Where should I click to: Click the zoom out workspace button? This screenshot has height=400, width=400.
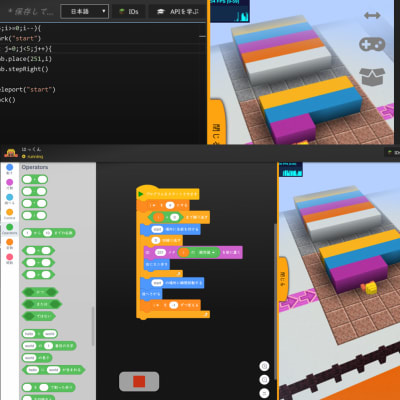coord(264,380)
